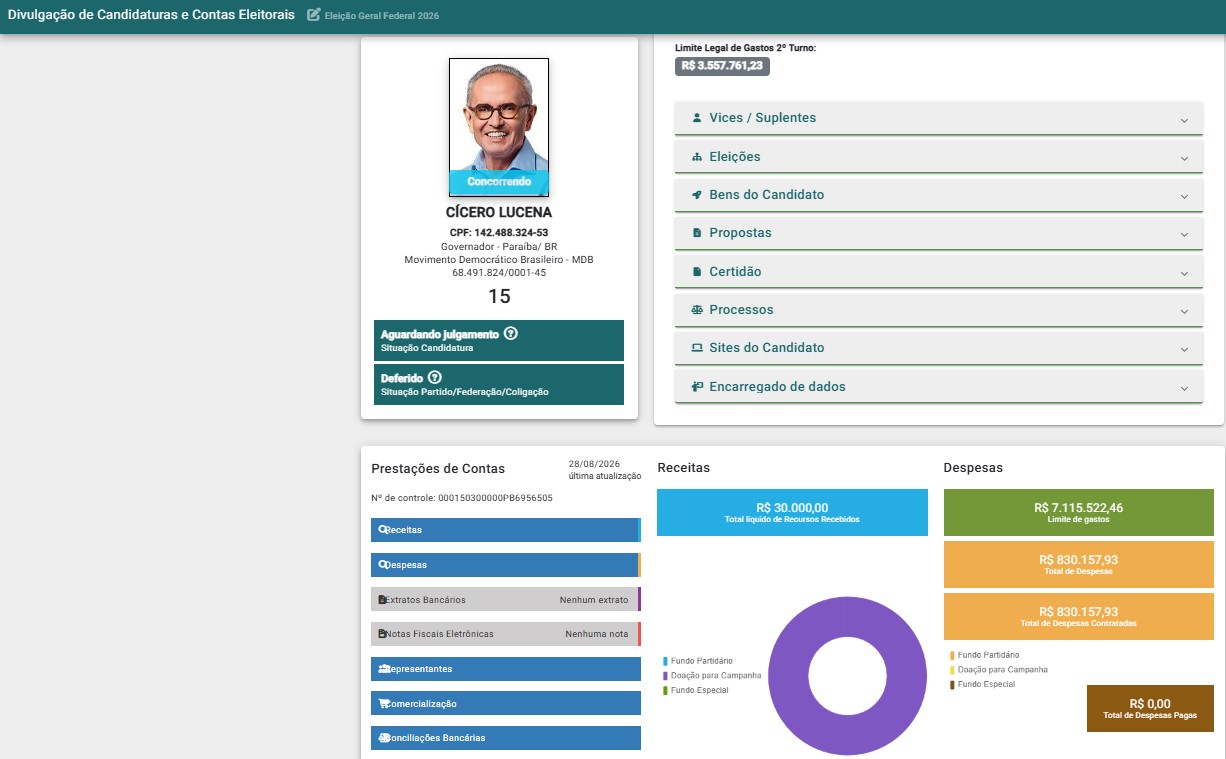Open the Despesas details button
1226x759 pixels.
coord(506,565)
